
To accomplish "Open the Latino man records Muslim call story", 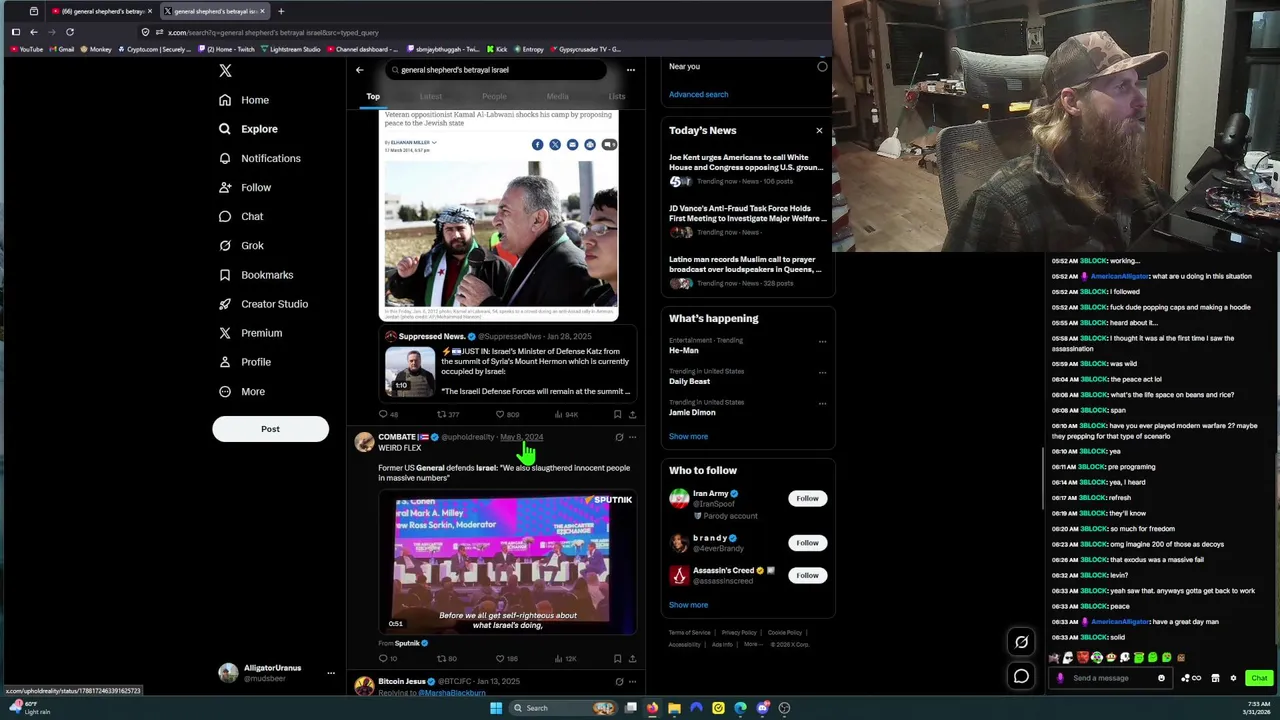I will tap(746, 271).
